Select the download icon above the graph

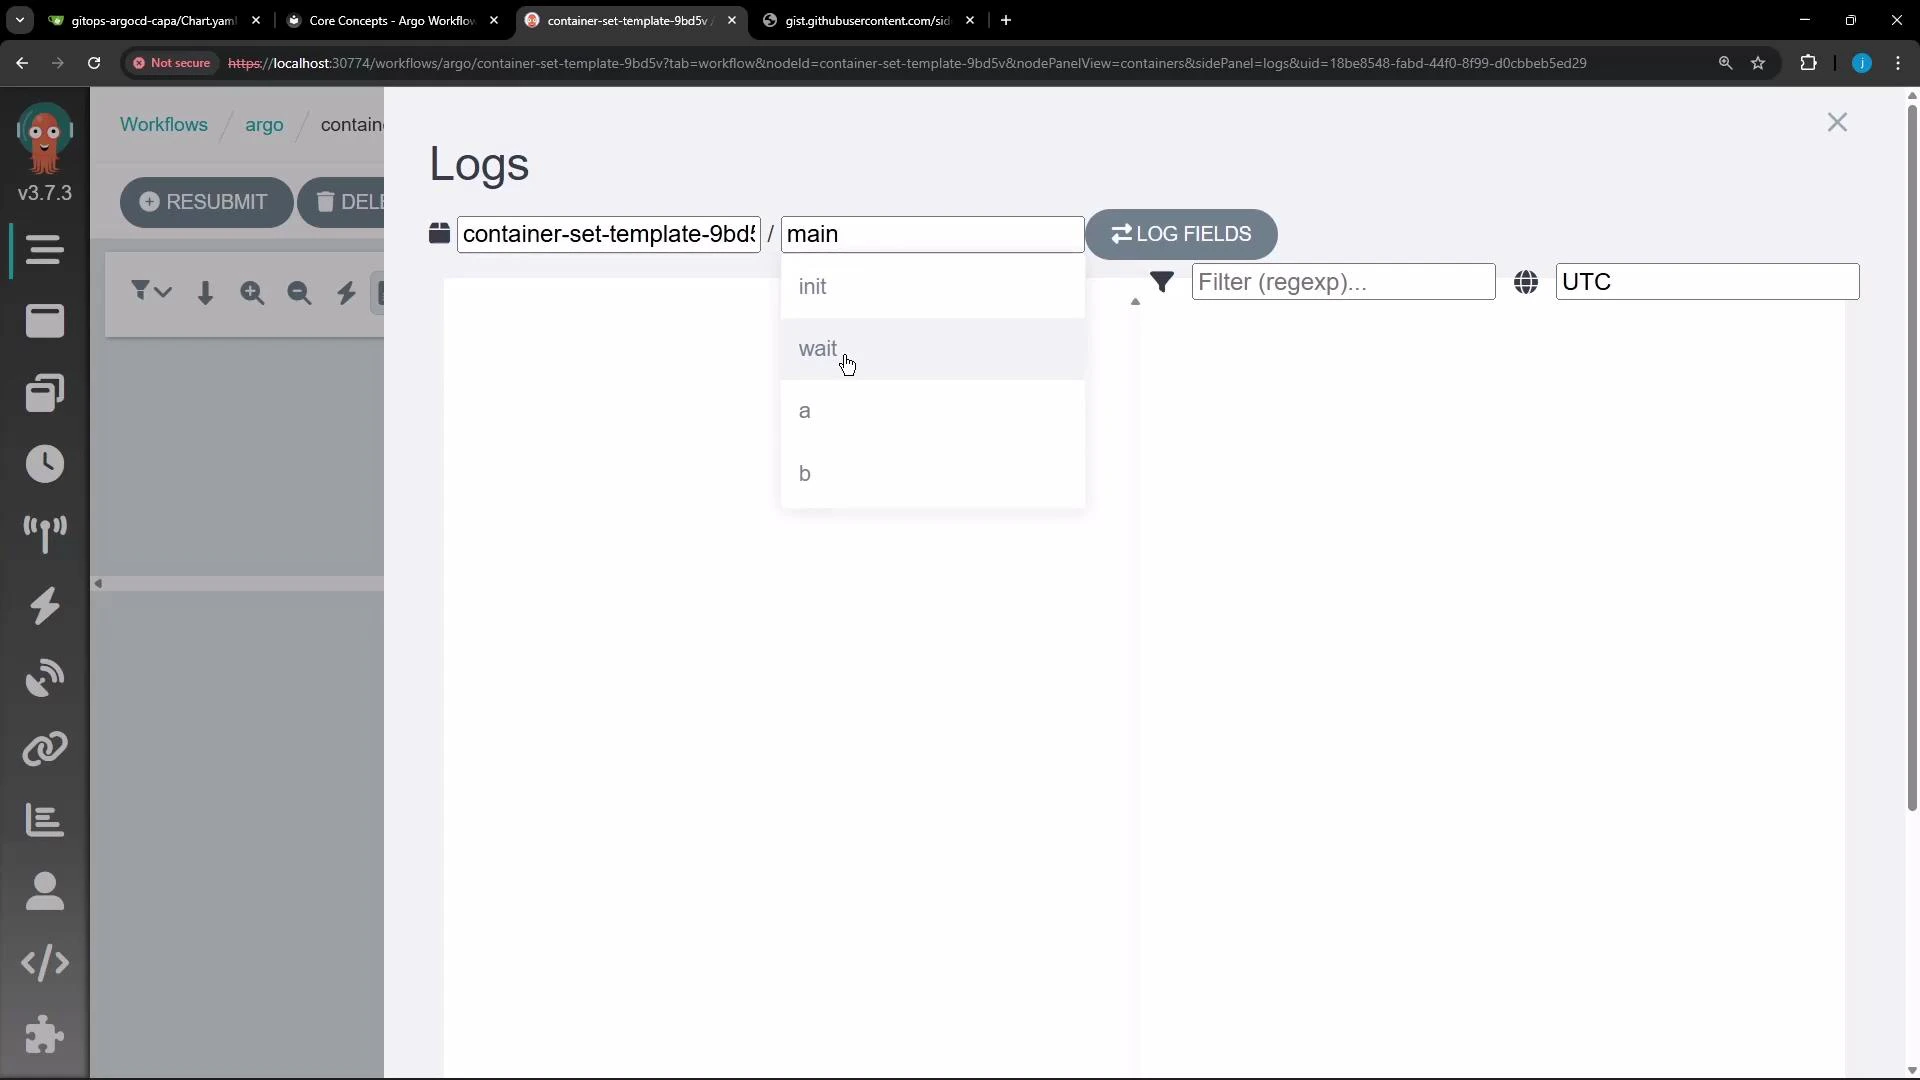pyautogui.click(x=205, y=293)
